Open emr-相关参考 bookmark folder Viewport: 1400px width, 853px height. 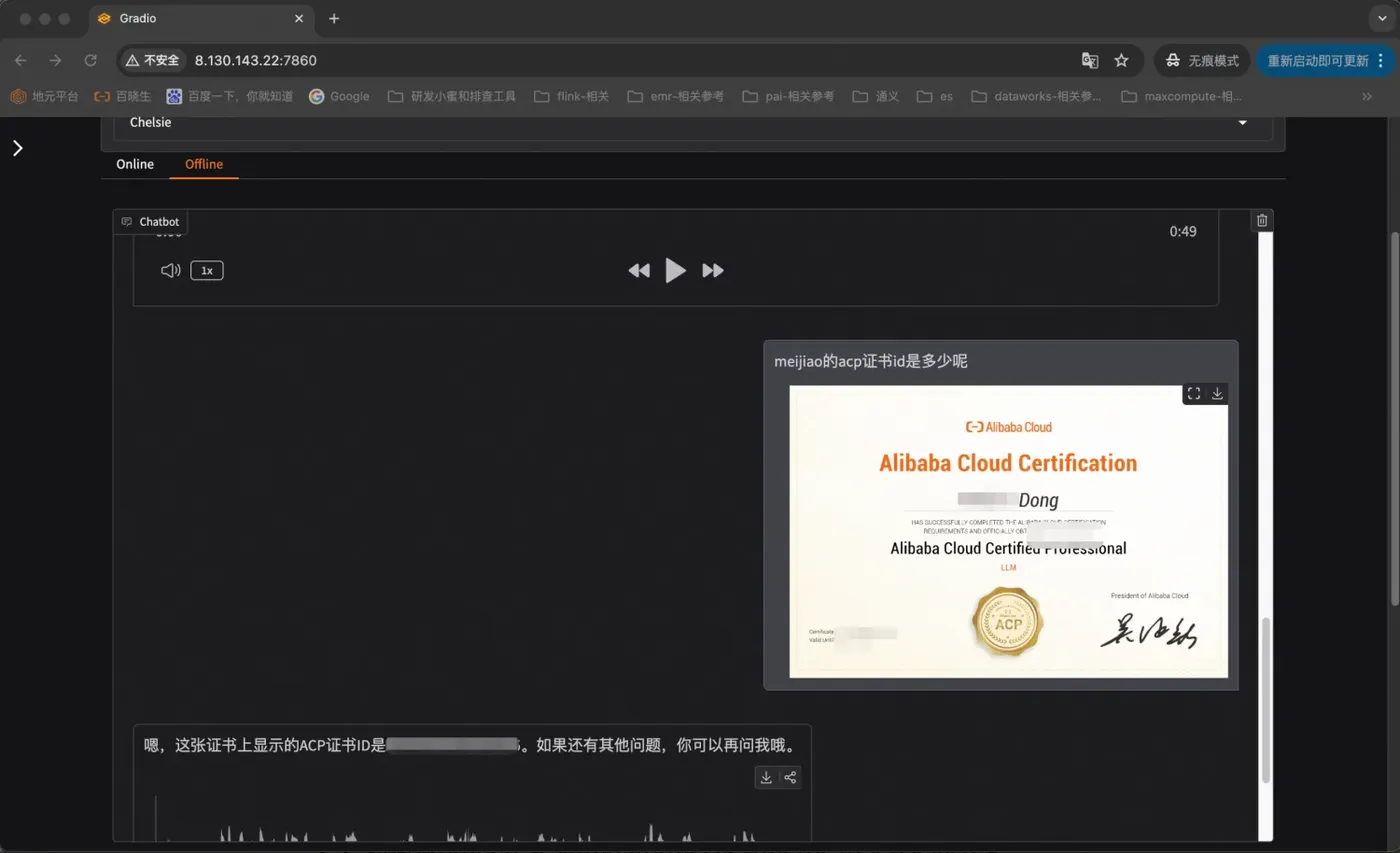coord(675,96)
